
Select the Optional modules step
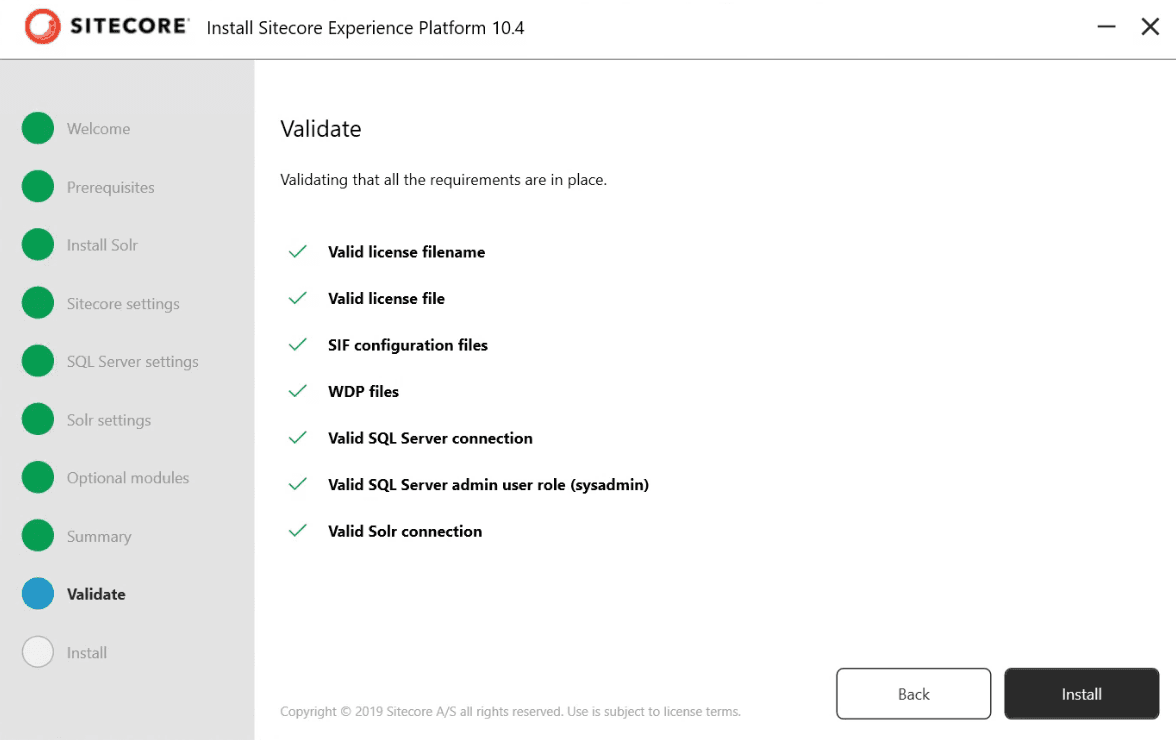(x=128, y=478)
